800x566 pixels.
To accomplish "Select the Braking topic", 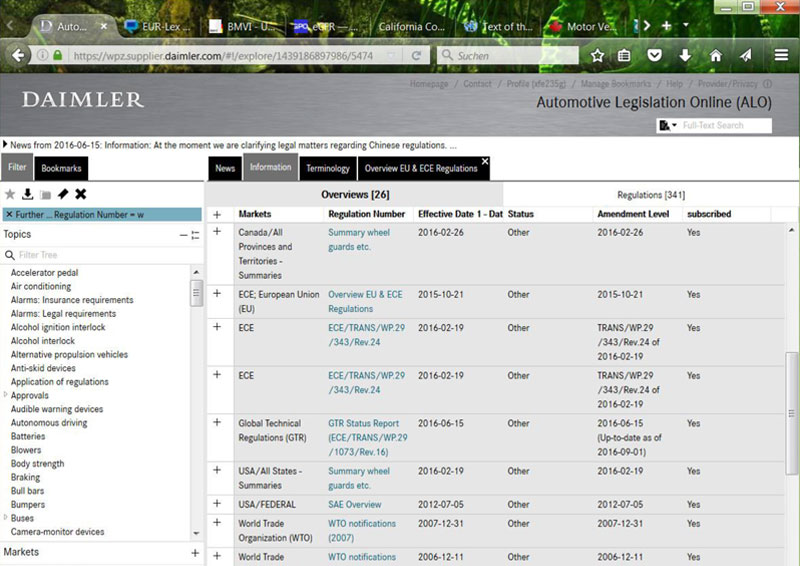I will click(26, 477).
